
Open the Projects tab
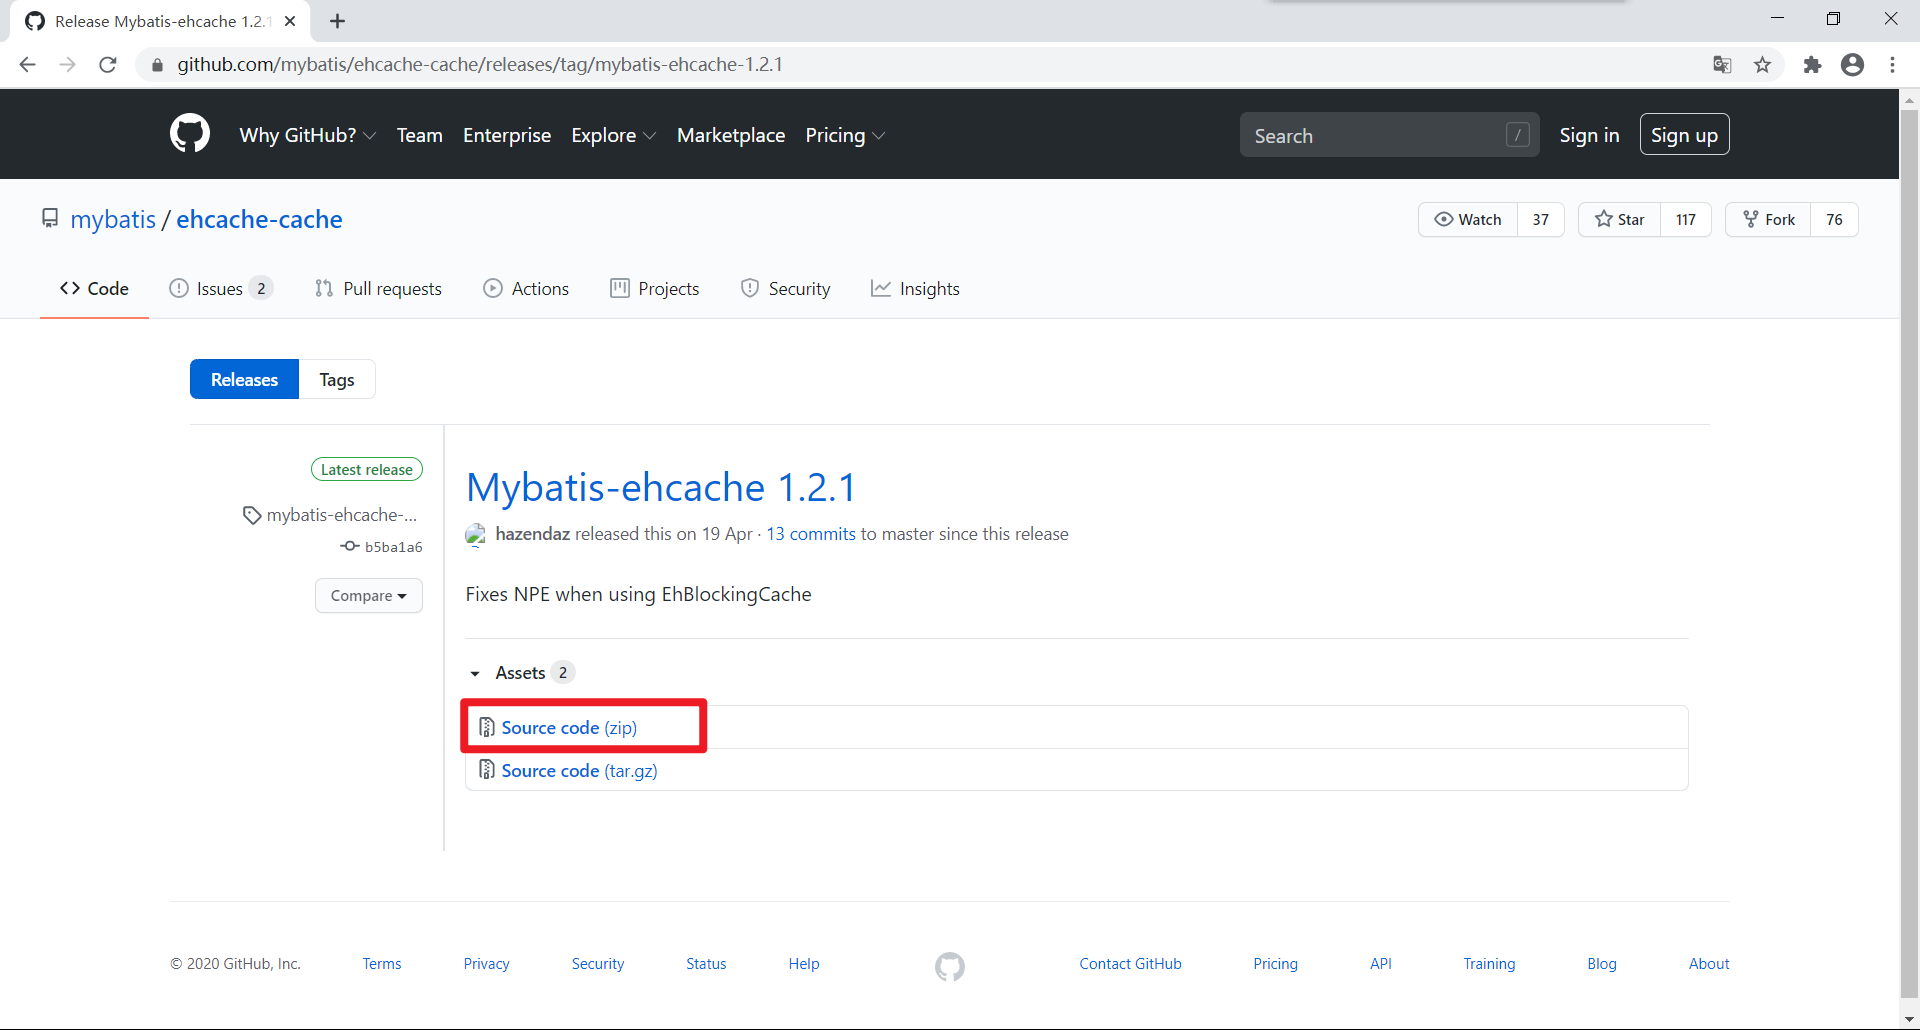655,288
